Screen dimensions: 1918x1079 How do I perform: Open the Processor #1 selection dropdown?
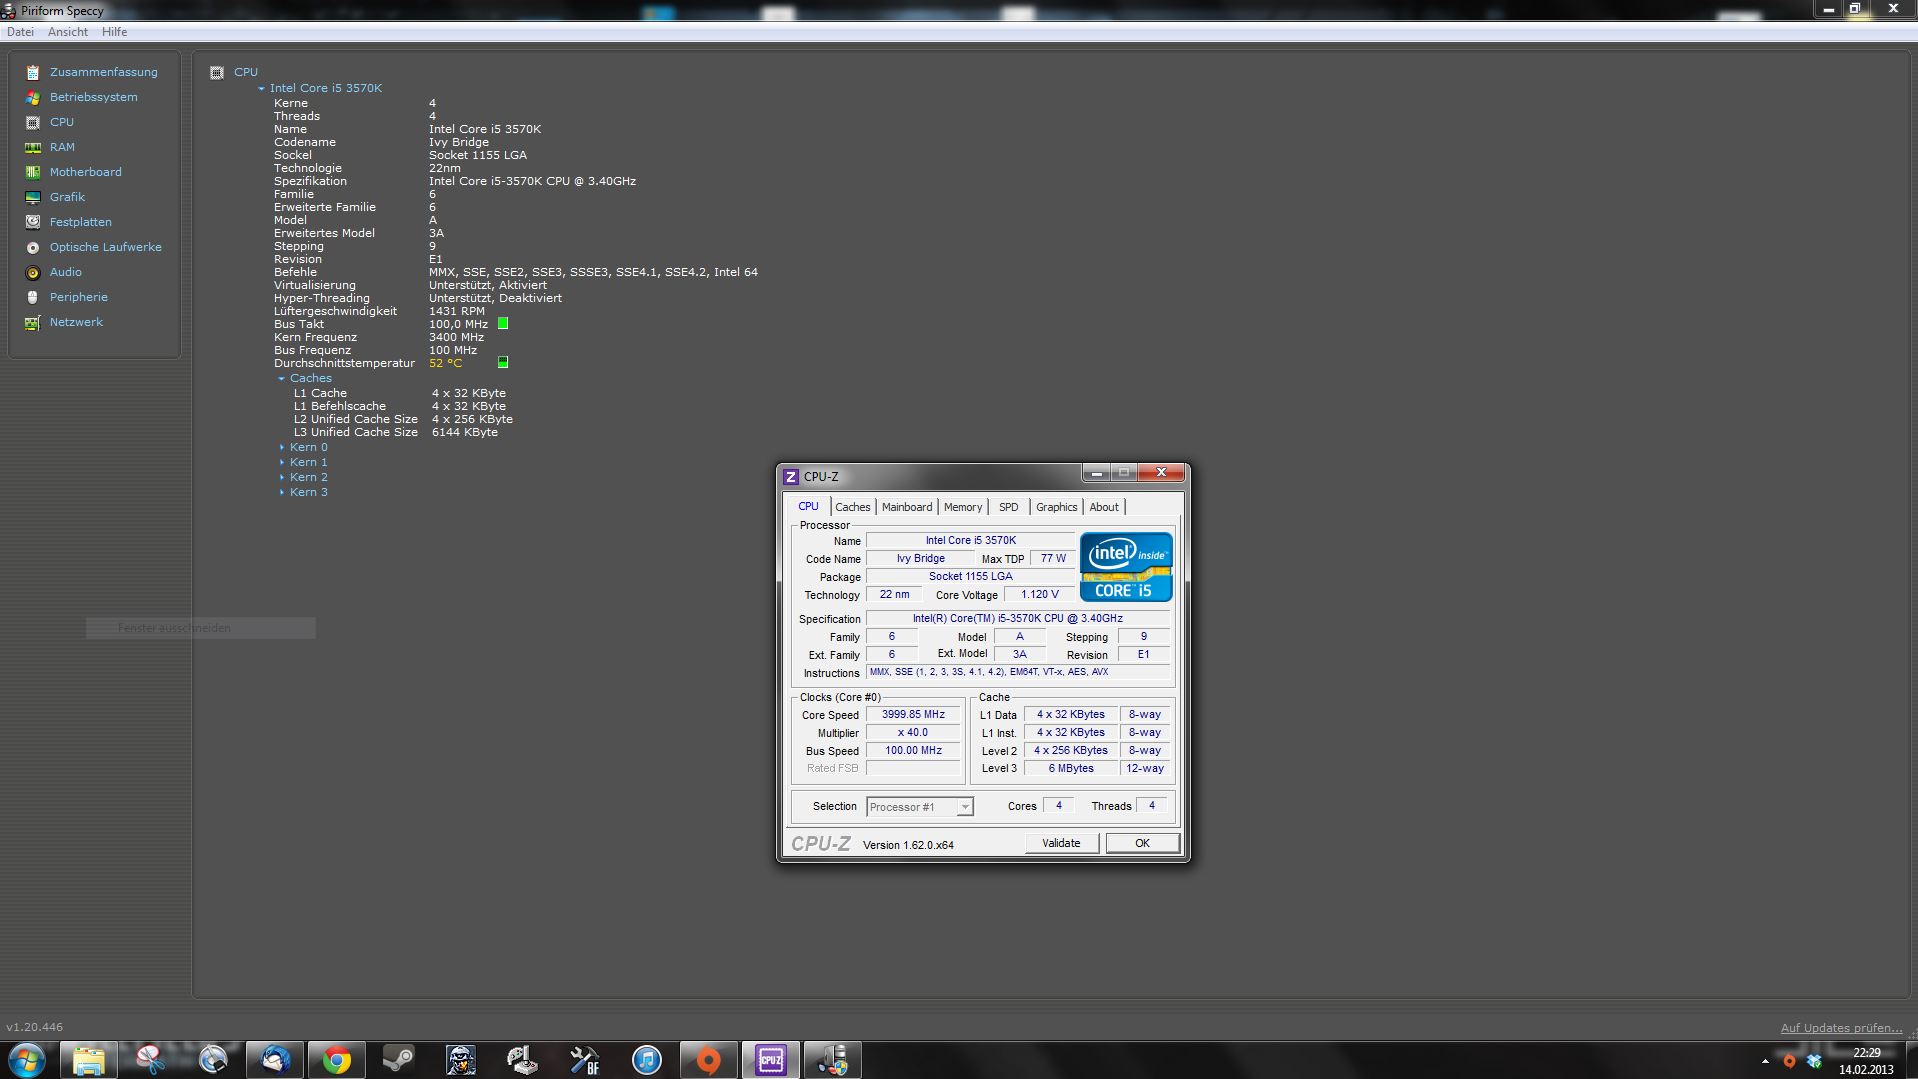(x=964, y=807)
